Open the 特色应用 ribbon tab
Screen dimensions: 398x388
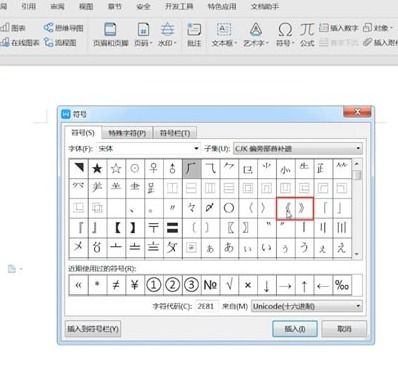click(222, 6)
